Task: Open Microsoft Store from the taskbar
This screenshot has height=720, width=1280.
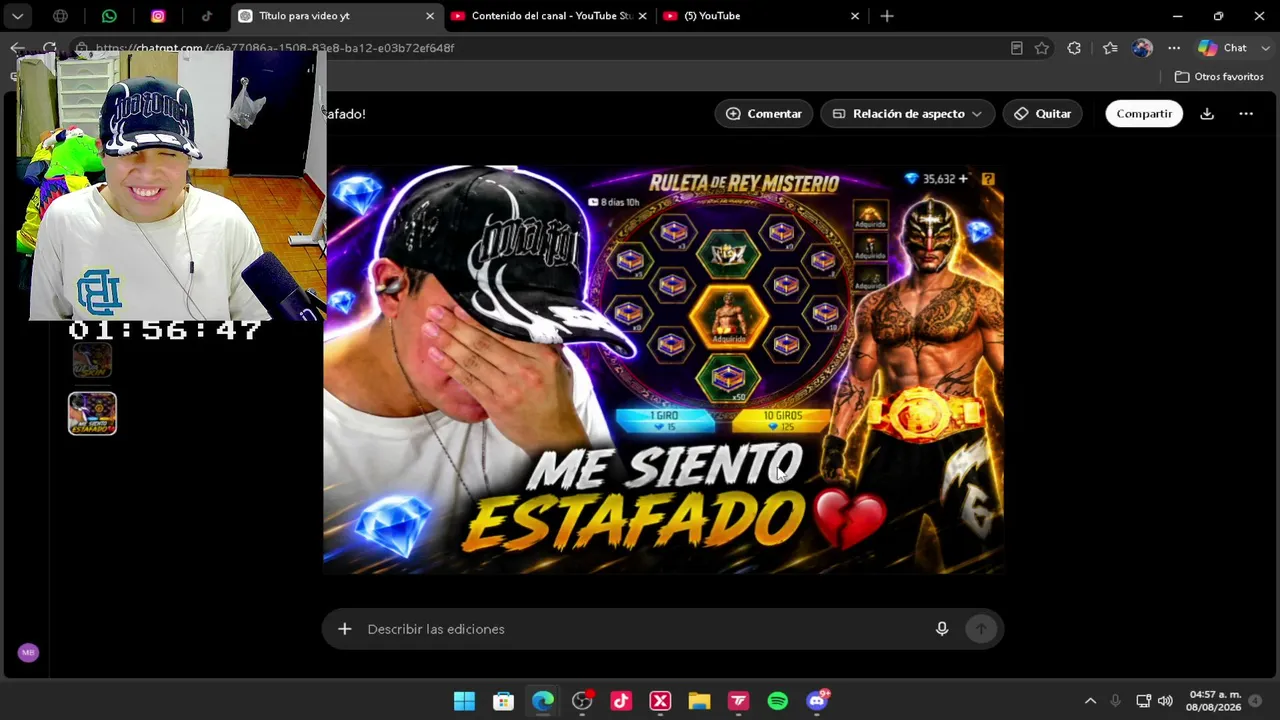Action: pos(504,701)
